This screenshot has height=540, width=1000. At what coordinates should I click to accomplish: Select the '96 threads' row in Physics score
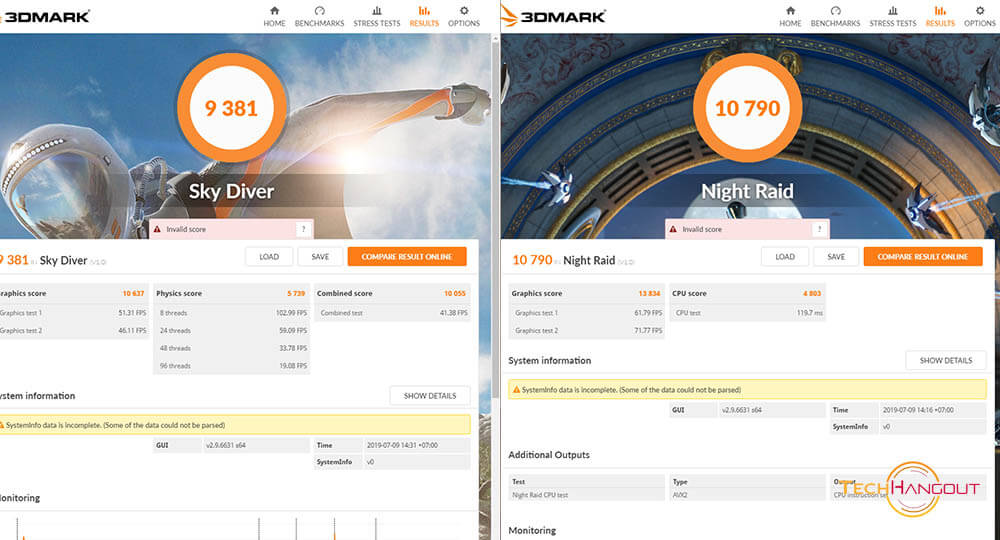(x=232, y=366)
